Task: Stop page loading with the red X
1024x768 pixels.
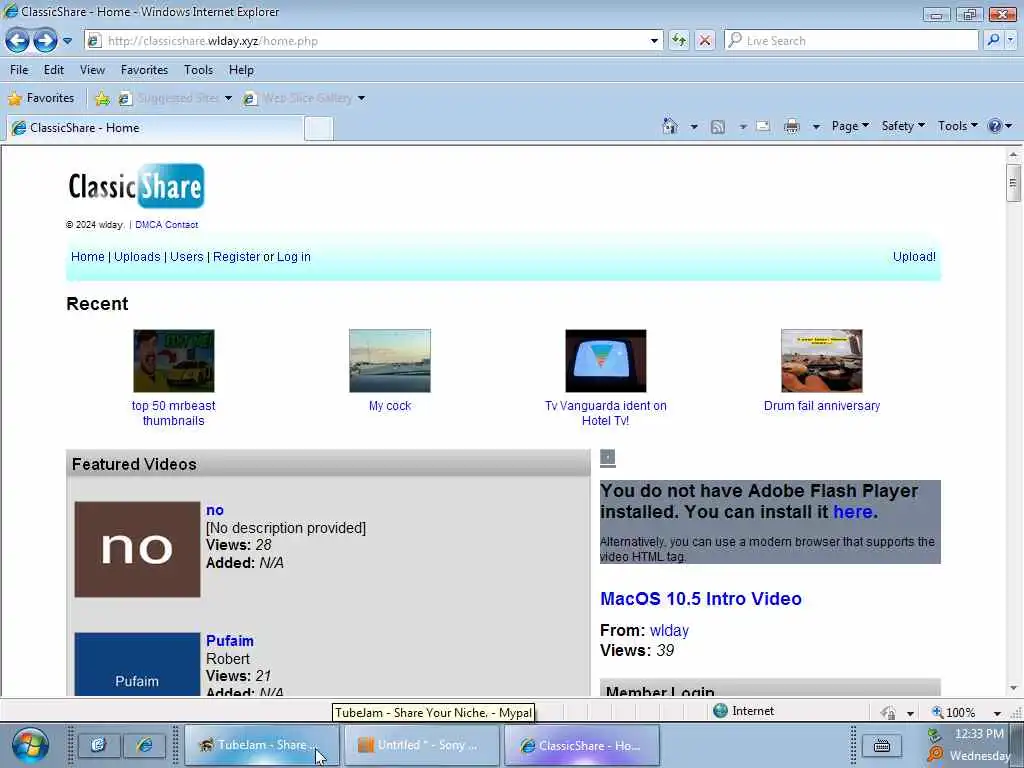Action: click(x=705, y=40)
